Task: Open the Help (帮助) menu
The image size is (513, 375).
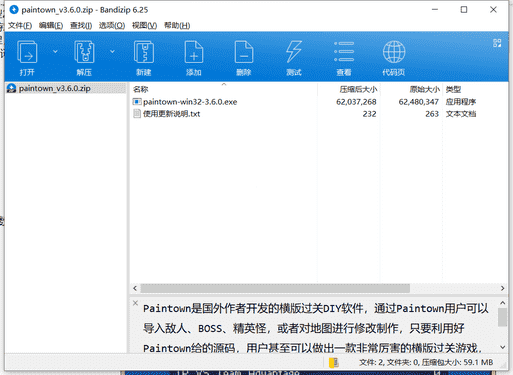Action: click(x=177, y=26)
